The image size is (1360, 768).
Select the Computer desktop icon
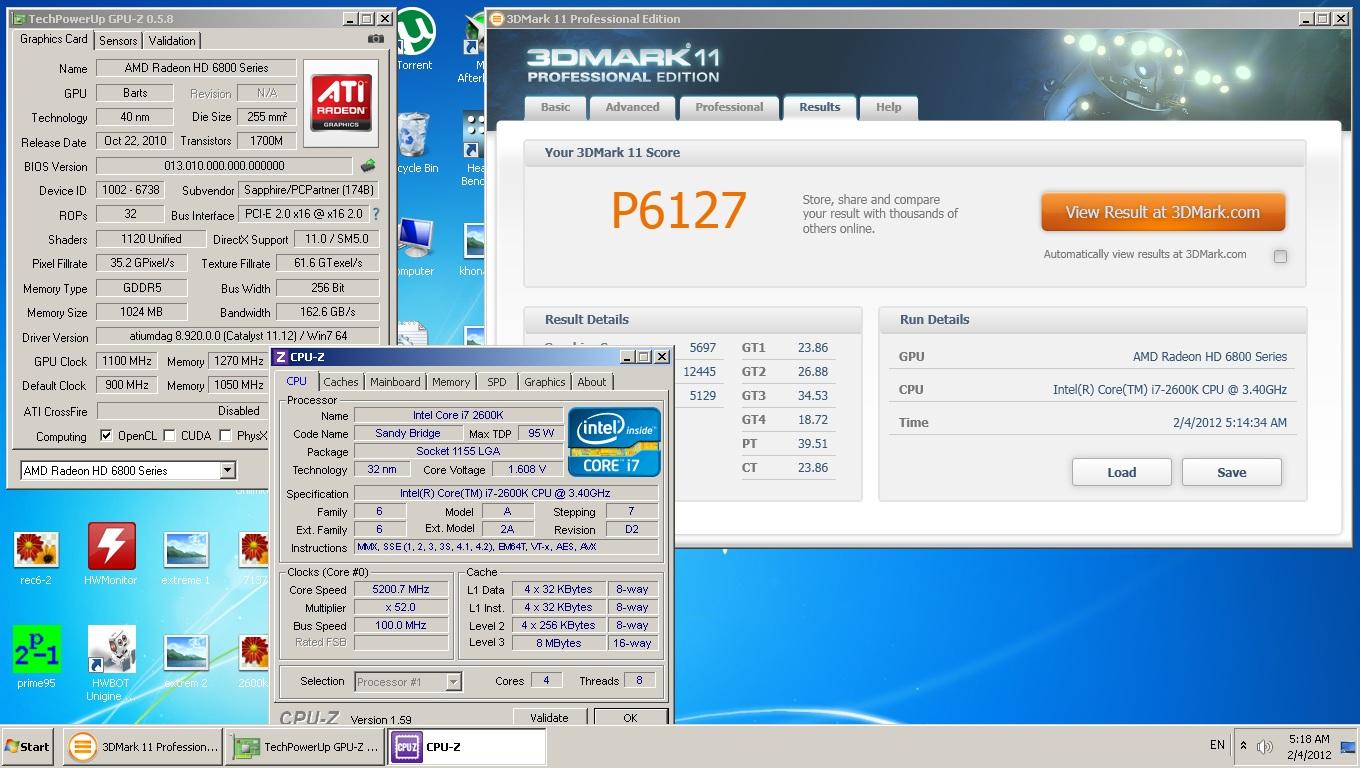coord(415,247)
